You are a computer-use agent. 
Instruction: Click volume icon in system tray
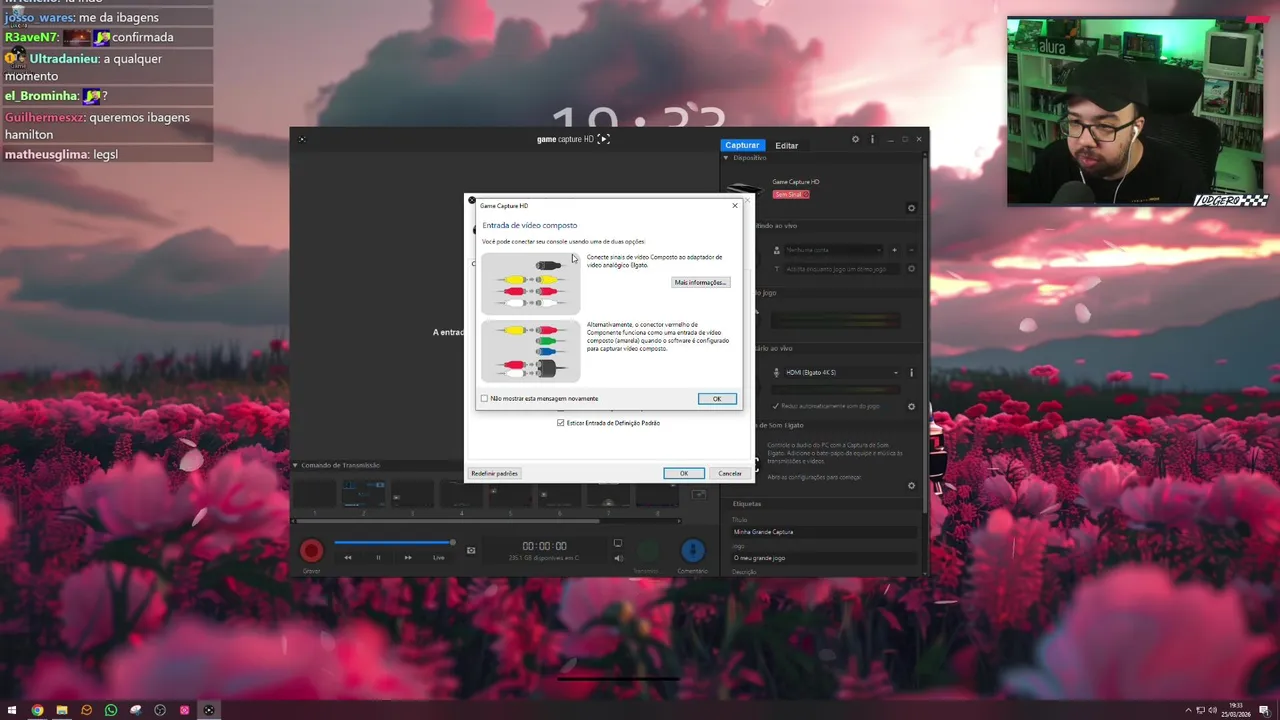tap(1213, 710)
